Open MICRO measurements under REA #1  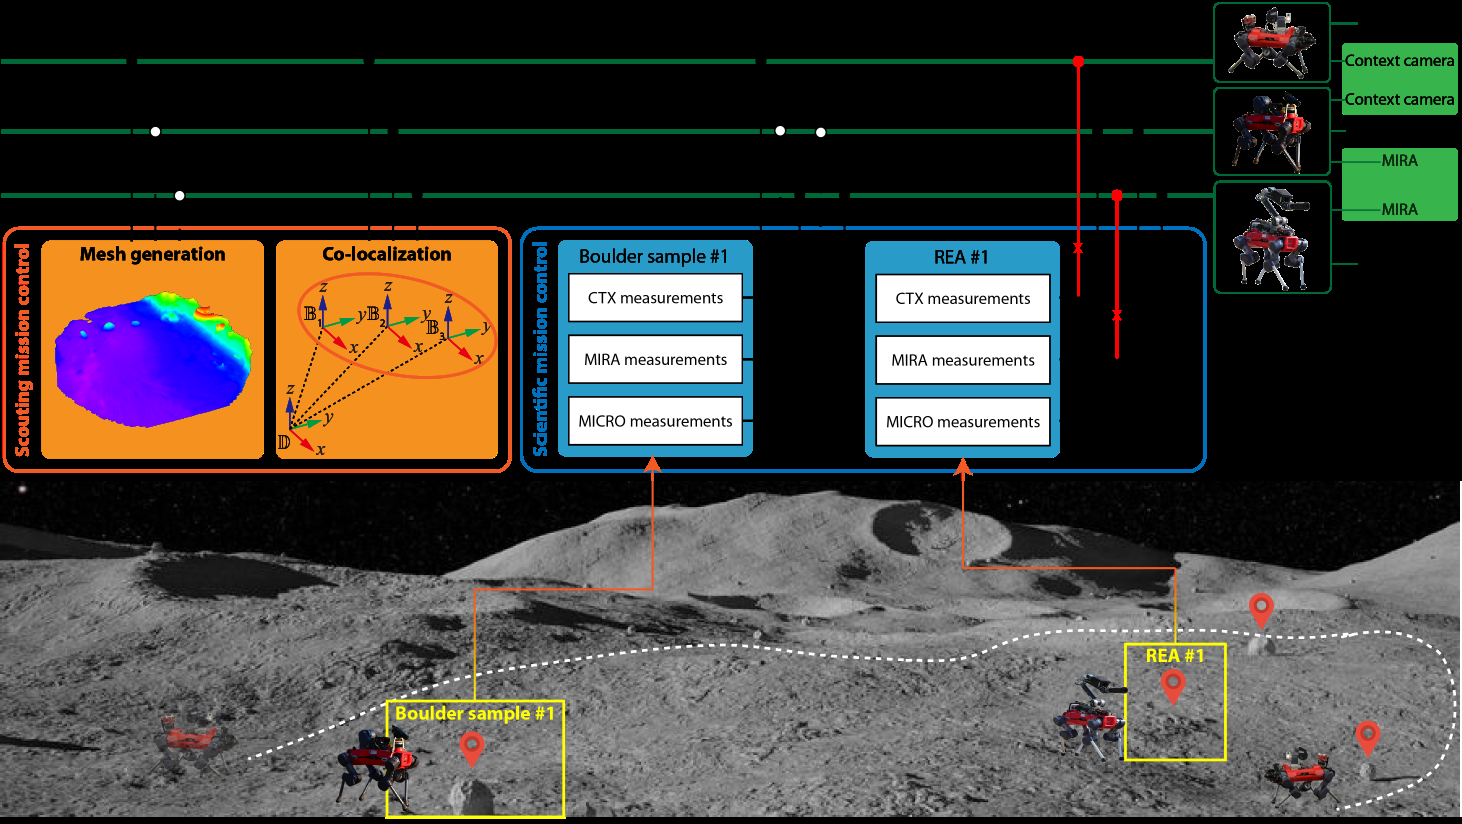[963, 422]
